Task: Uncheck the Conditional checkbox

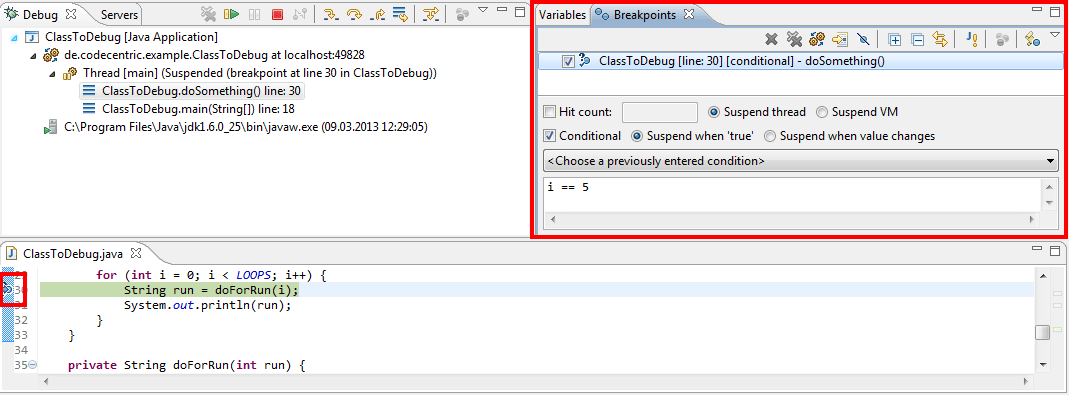Action: tap(549, 136)
